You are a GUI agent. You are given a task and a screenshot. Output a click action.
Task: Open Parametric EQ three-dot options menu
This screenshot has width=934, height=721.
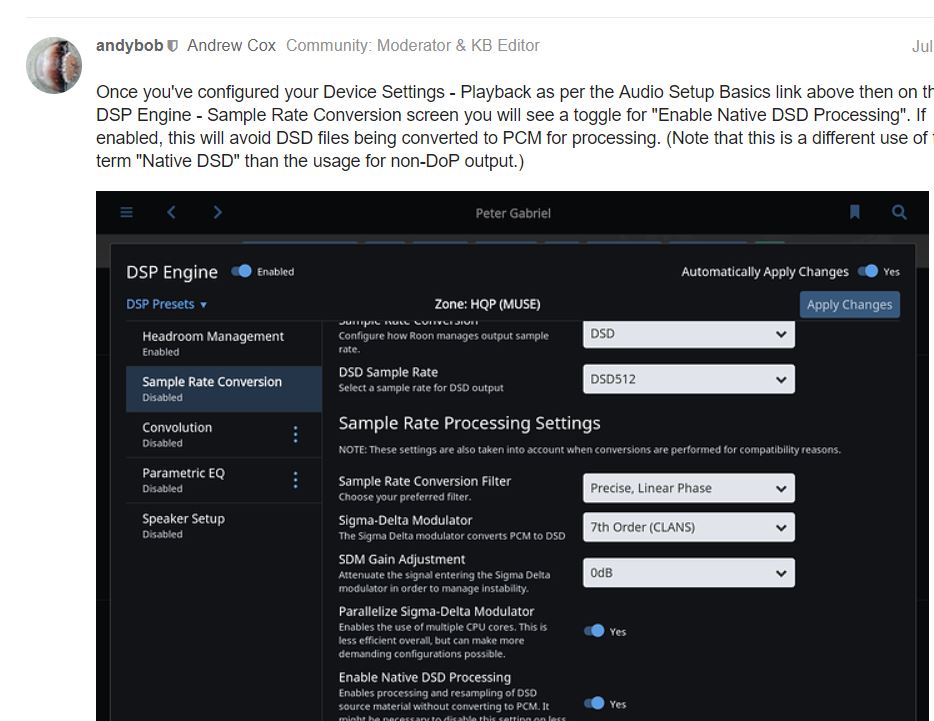click(x=295, y=480)
